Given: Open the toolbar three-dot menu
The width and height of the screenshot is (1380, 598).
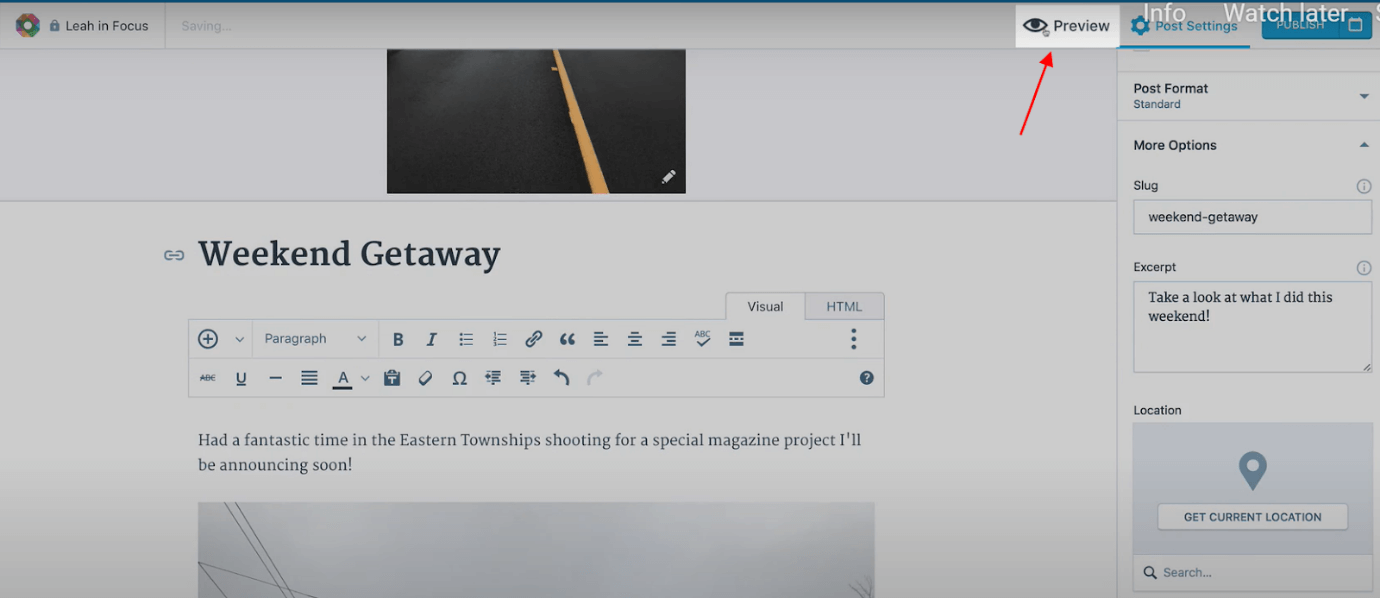Looking at the screenshot, I should coord(853,339).
